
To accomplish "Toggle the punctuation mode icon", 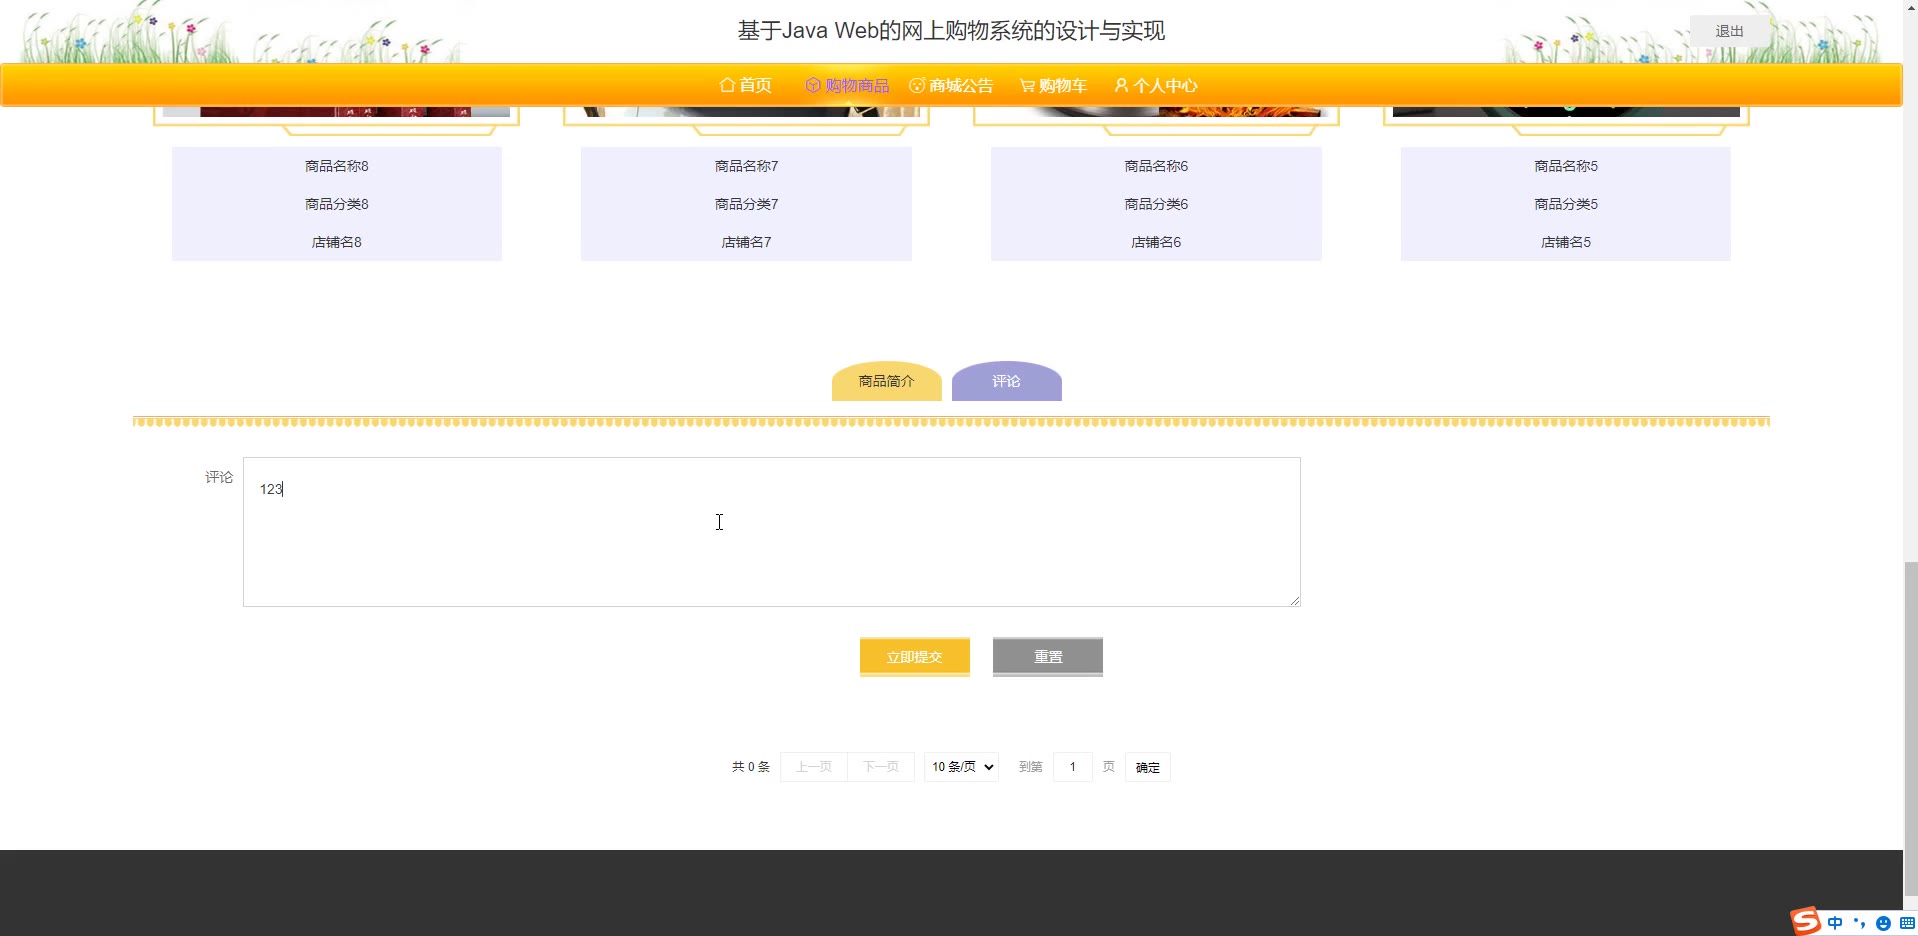I will point(1859,923).
